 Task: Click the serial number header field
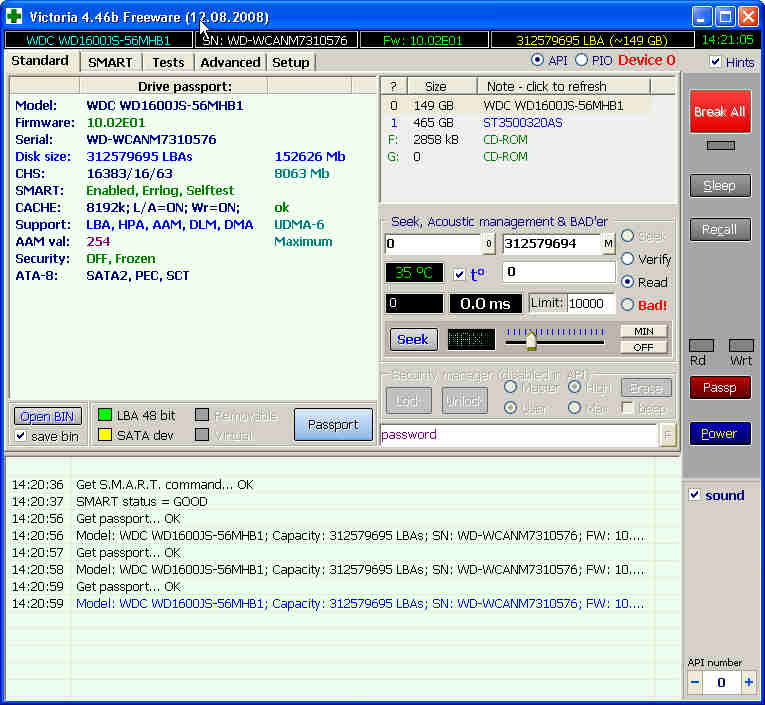point(276,40)
